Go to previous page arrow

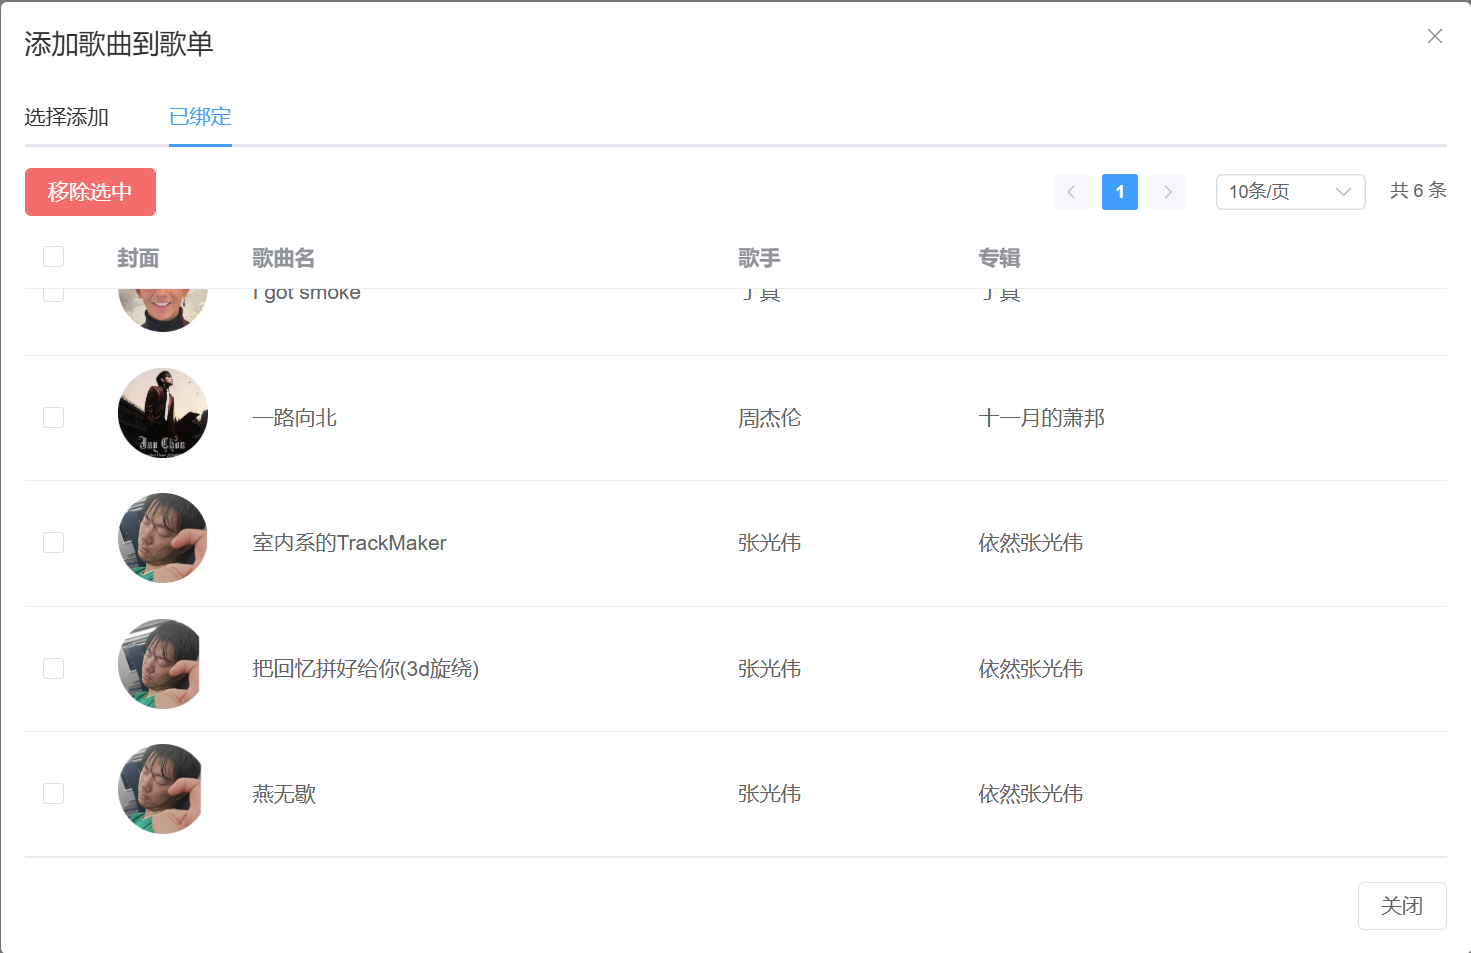click(1071, 192)
